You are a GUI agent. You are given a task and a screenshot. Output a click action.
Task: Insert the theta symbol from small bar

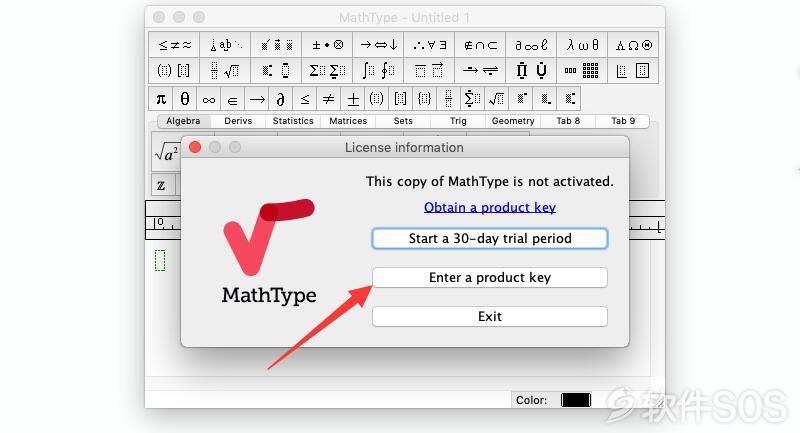185,99
